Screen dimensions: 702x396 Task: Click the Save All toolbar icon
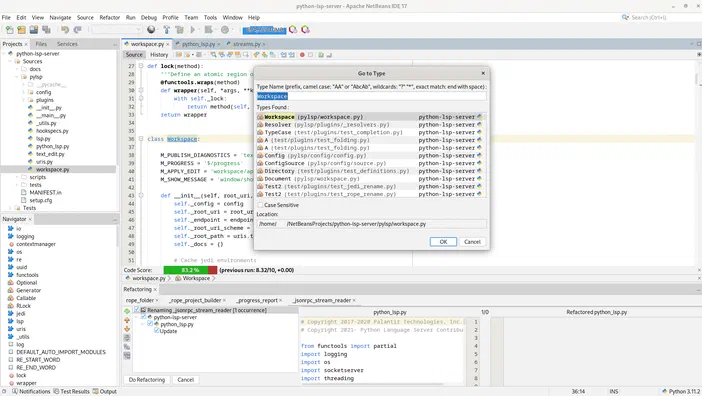click(x=34, y=30)
